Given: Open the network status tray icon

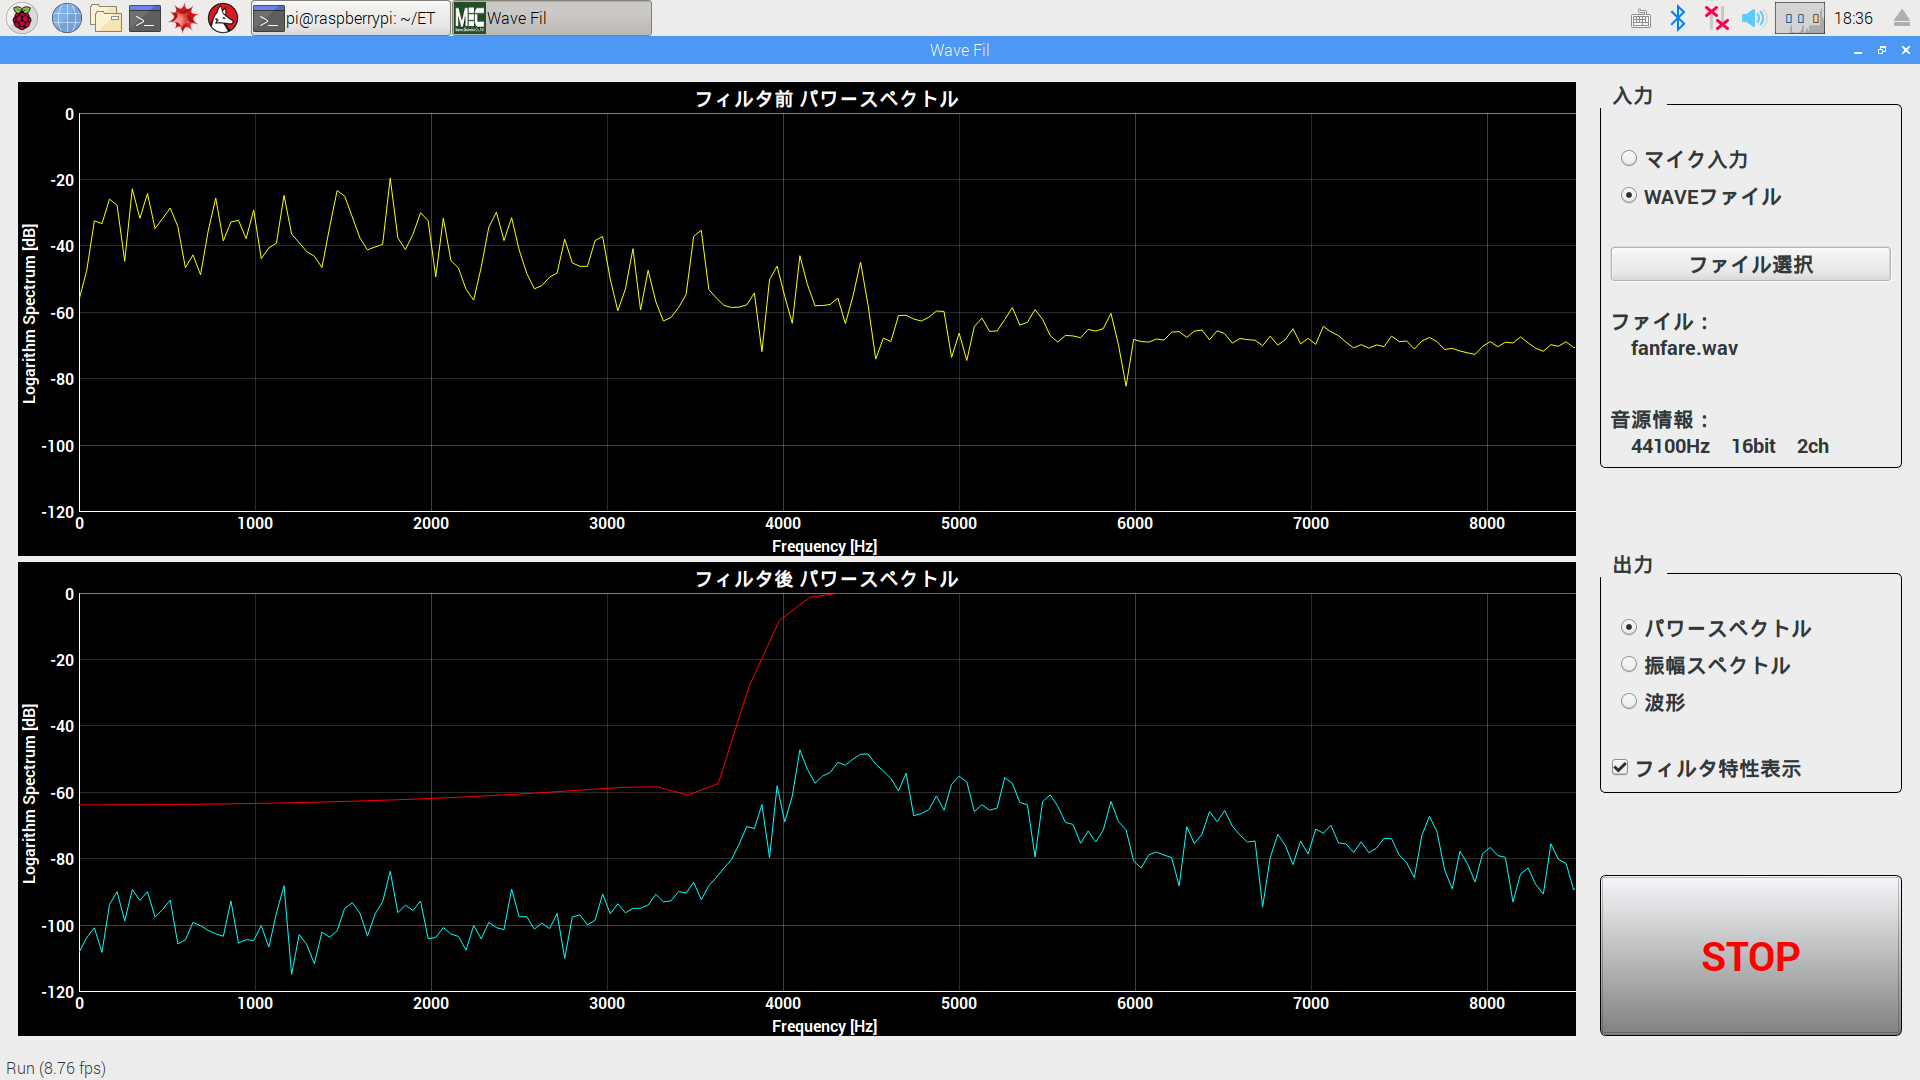Looking at the screenshot, I should pos(1716,18).
